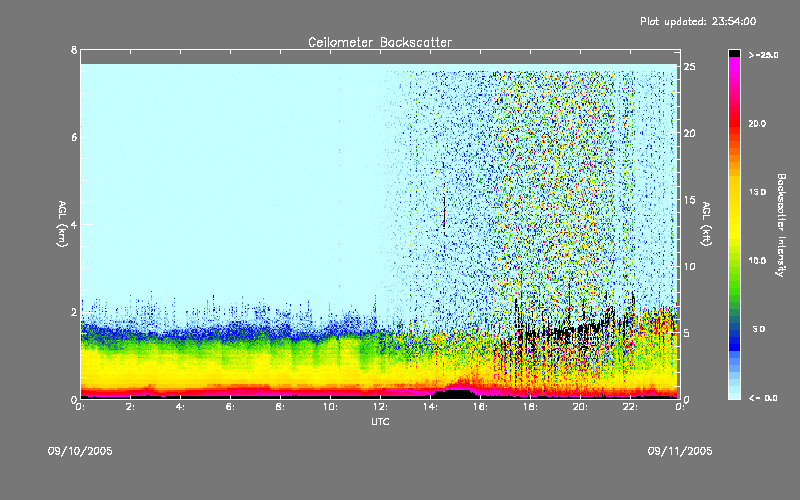The height and width of the screenshot is (500, 800).
Task: Click the colorbar '10.0' tick label
Action: [757, 260]
